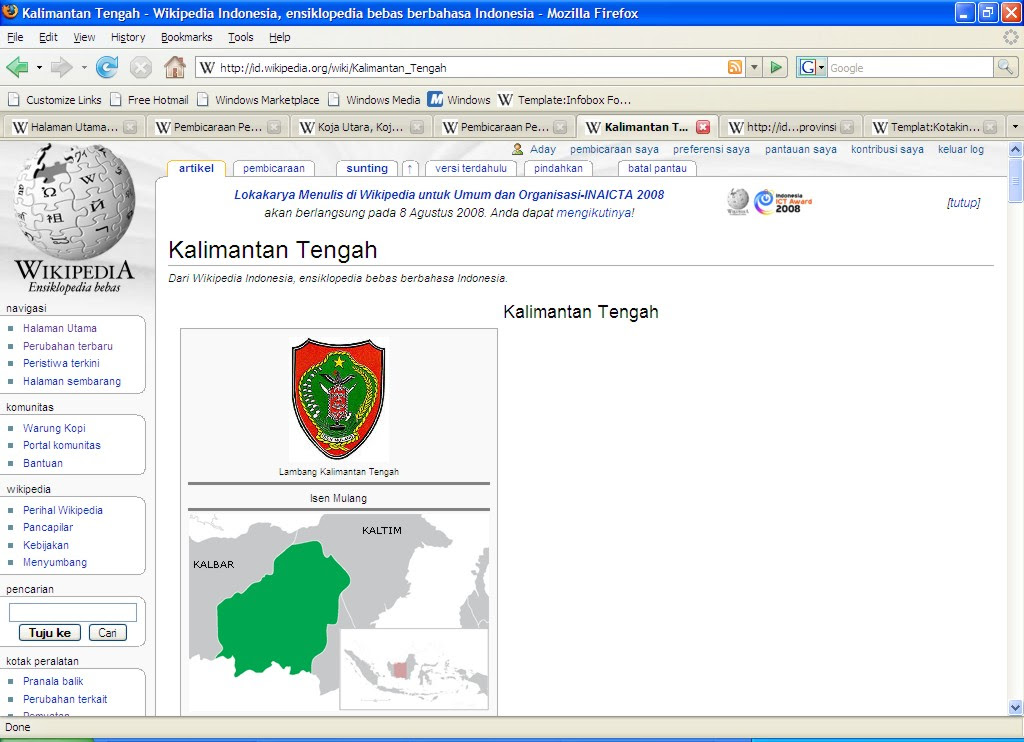This screenshot has width=1024, height=742.
Task: Open the View menu
Action: click(x=84, y=37)
